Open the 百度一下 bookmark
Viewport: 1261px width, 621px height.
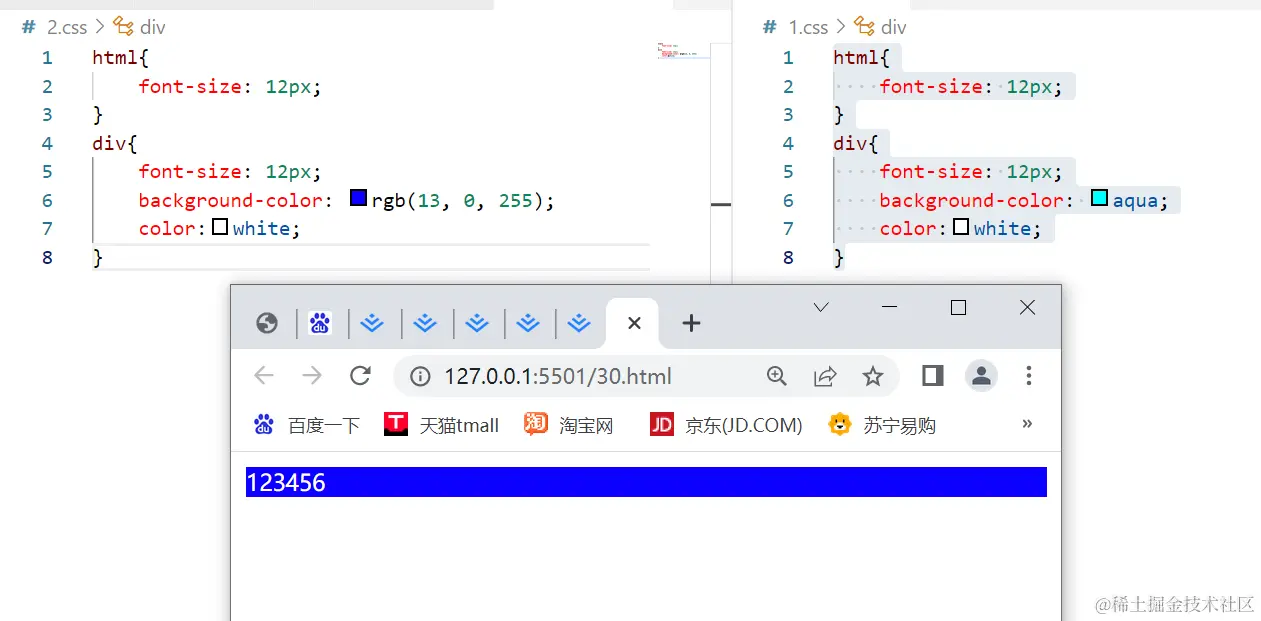click(x=307, y=425)
